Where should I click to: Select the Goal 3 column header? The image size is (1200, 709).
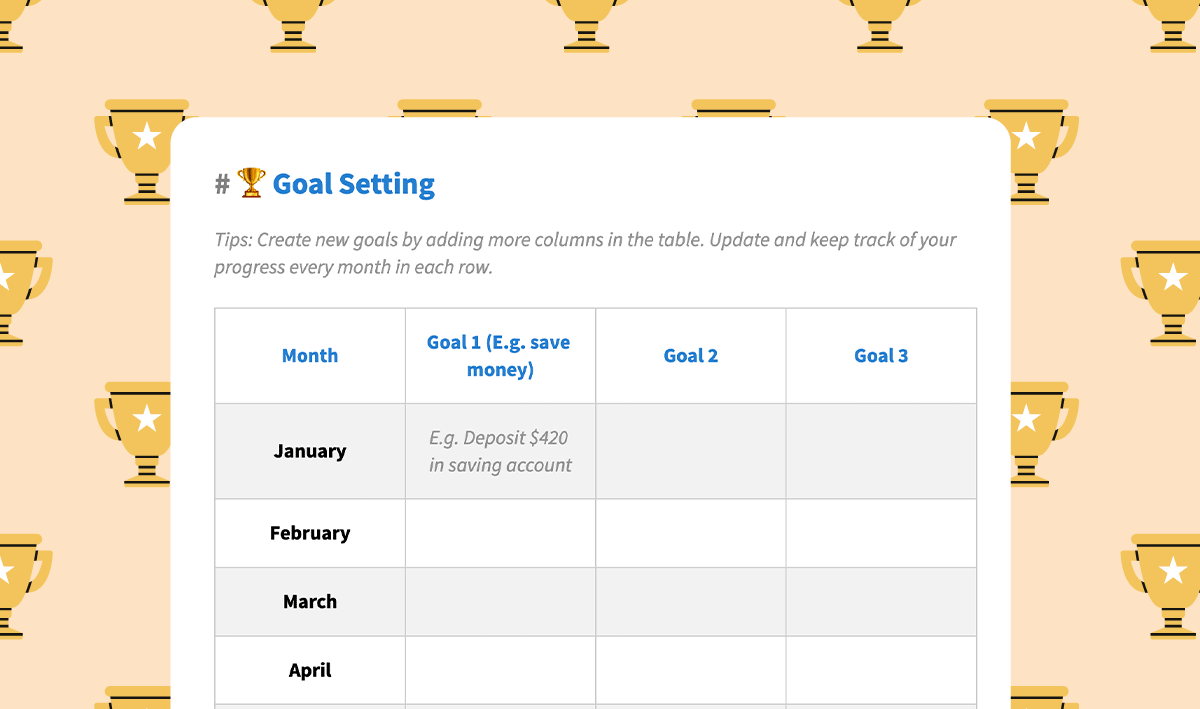(x=881, y=356)
